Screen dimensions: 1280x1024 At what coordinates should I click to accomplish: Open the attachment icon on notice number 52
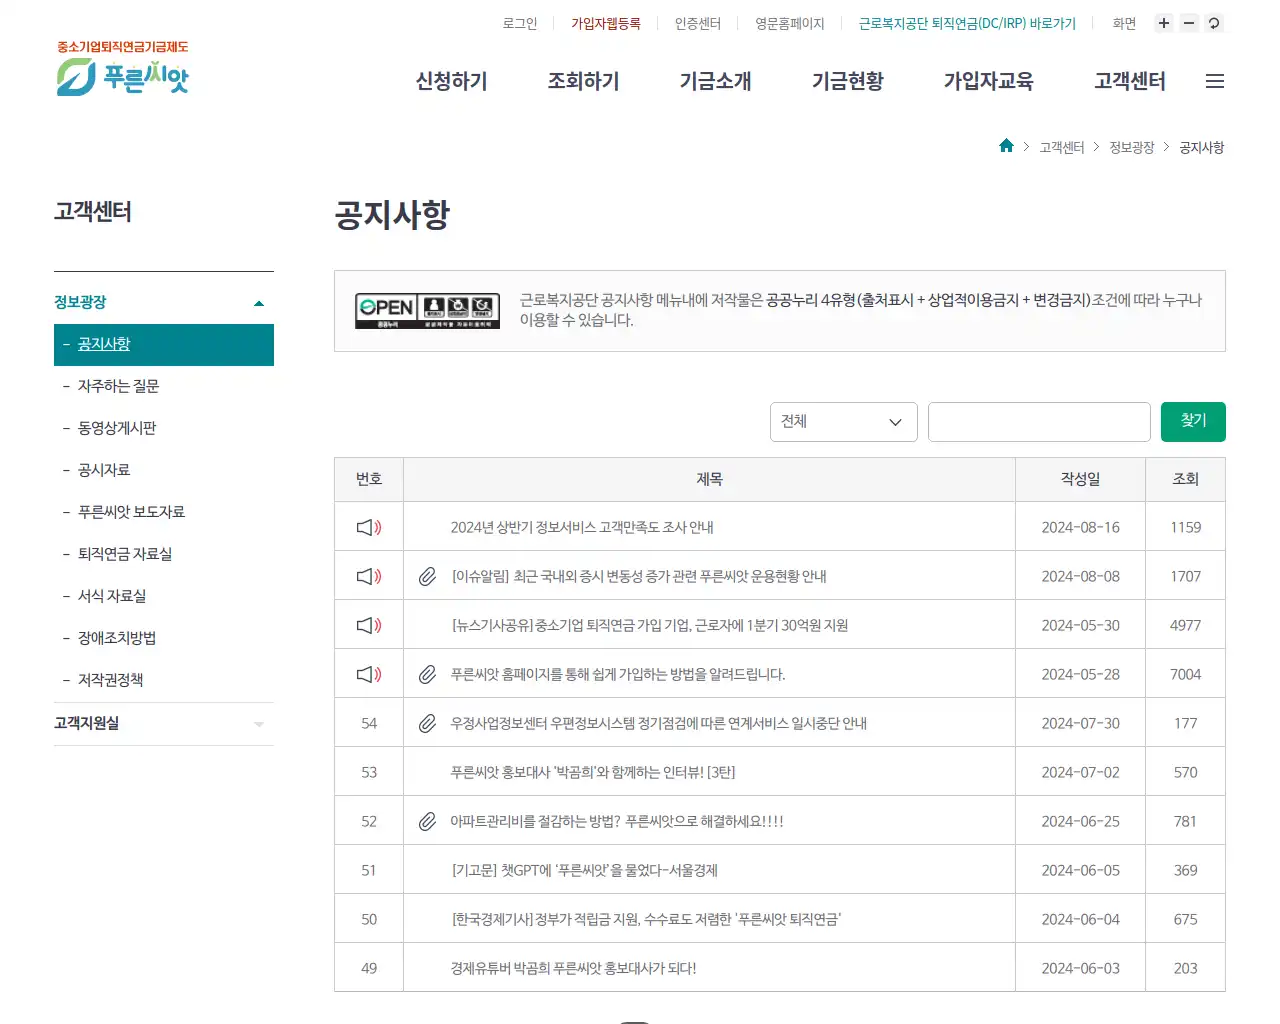click(x=426, y=820)
